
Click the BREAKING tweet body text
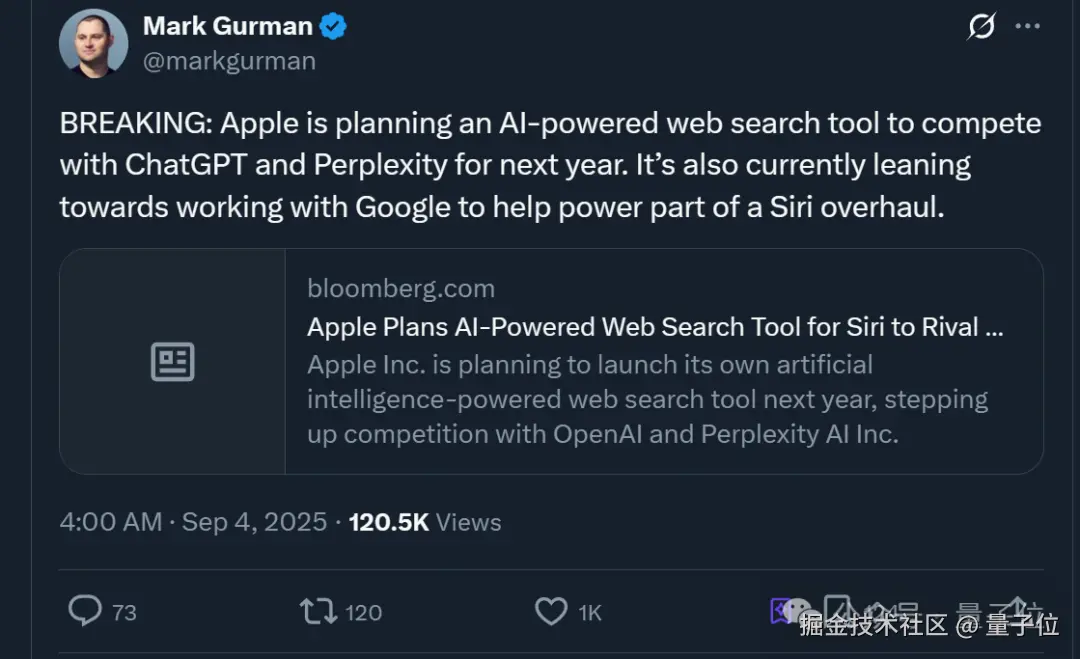[x=550, y=165]
